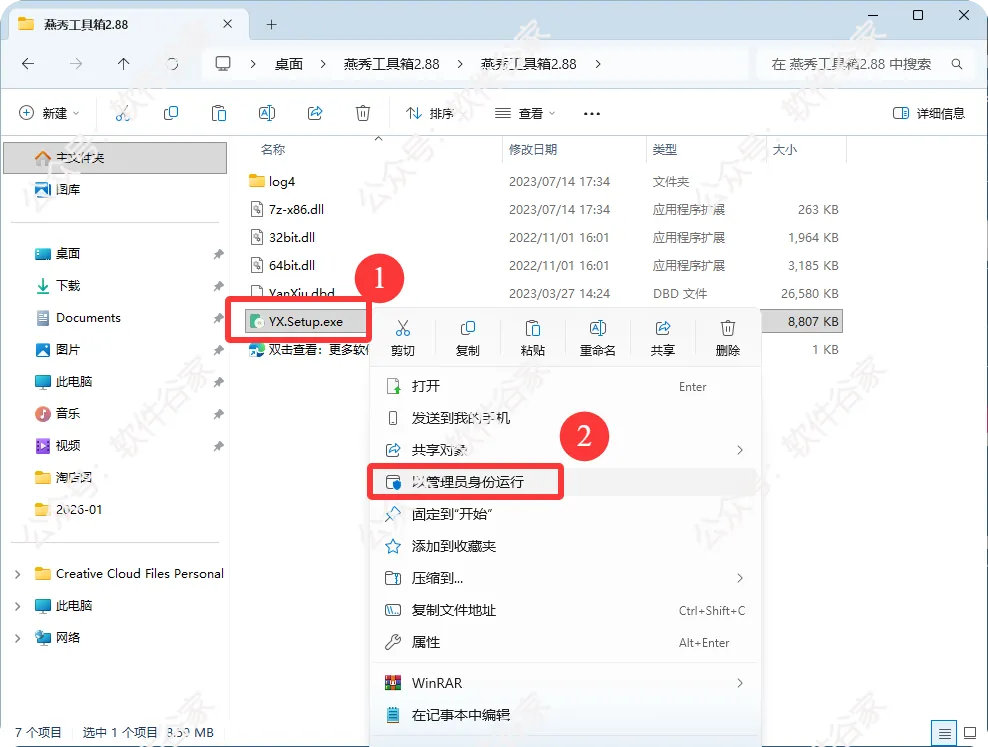This screenshot has height=747, width=988.
Task: Refresh the current folder view
Action: point(172,64)
